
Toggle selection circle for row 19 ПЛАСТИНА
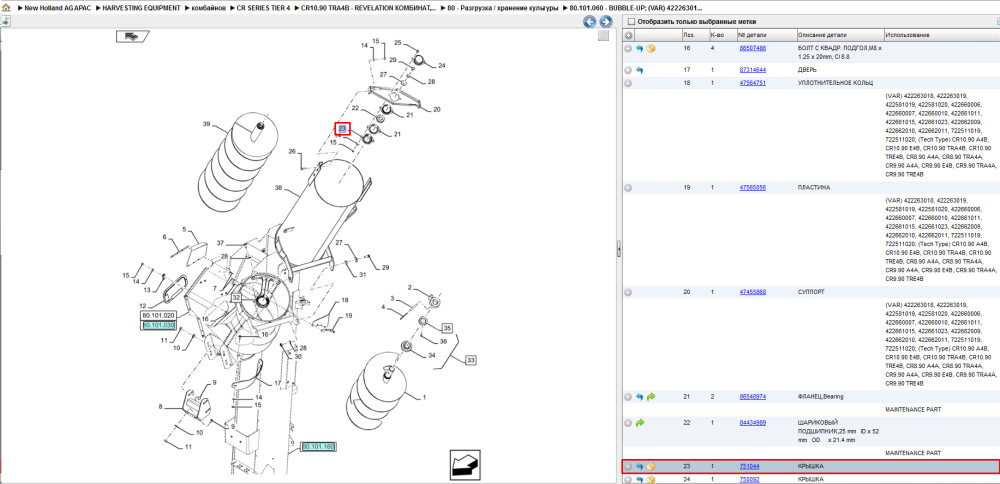[x=628, y=188]
